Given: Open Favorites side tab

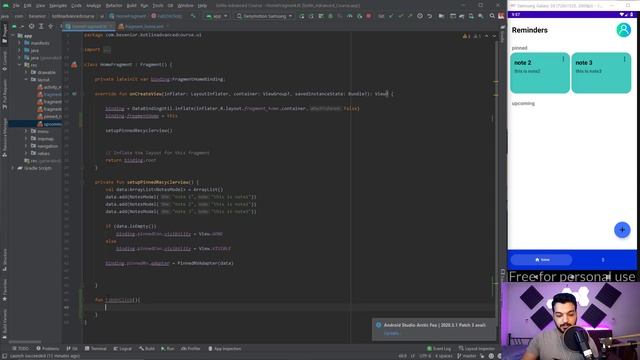Looking at the screenshot, I should pos(4,290).
